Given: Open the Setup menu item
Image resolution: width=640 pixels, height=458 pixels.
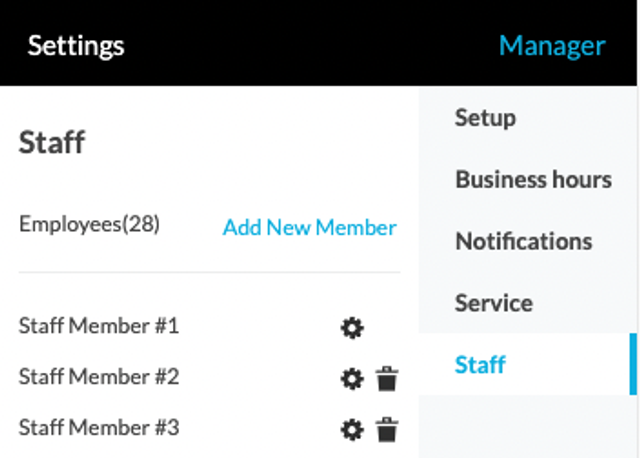Looking at the screenshot, I should point(485,118).
